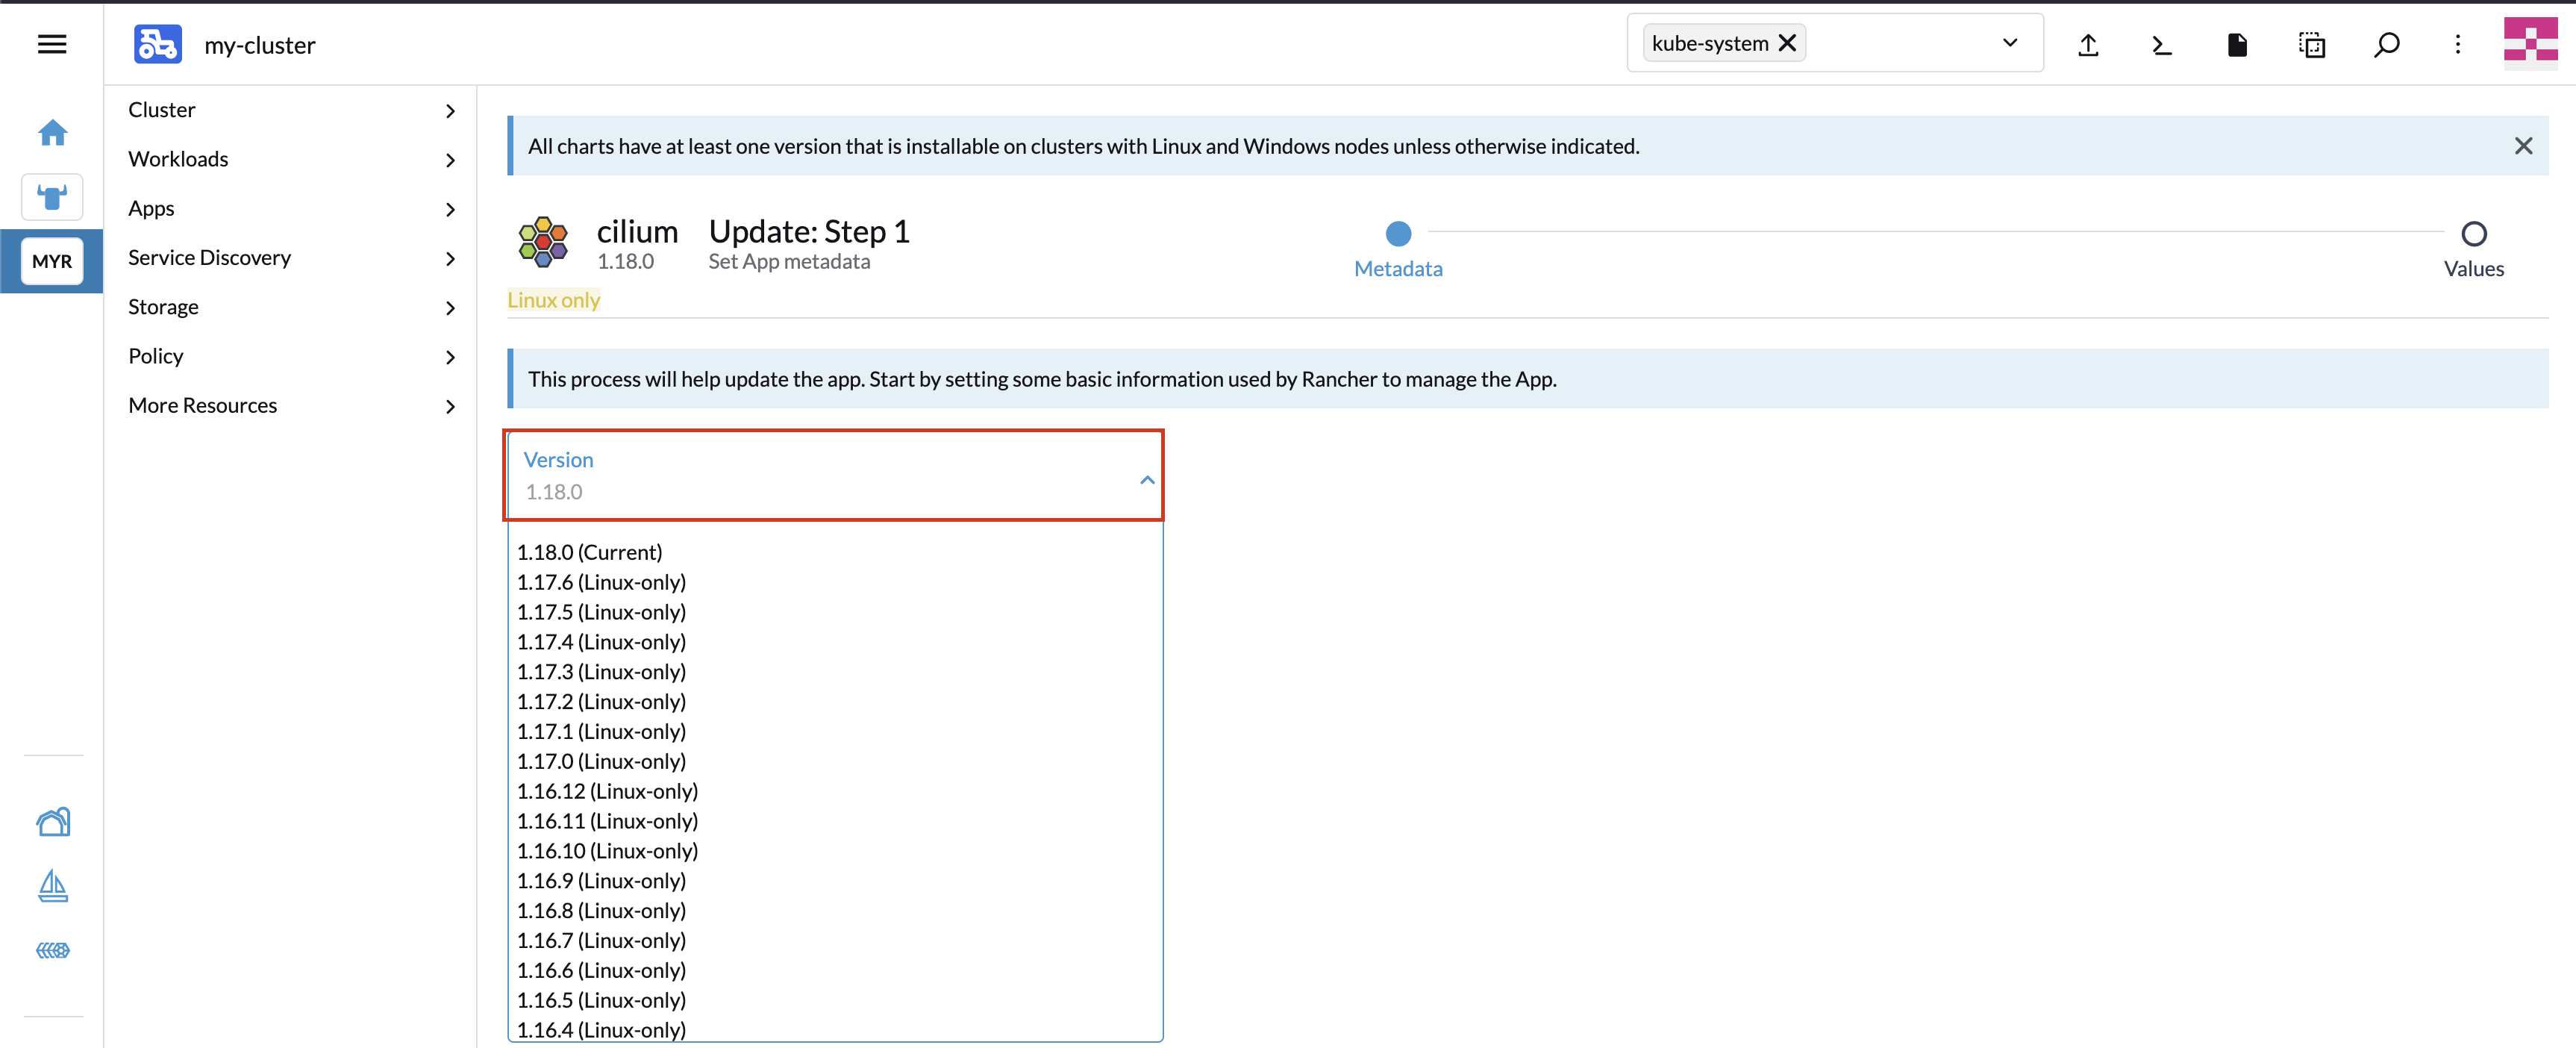The image size is (2576, 1048).
Task: Select version 1.16.7 (Linux-only)
Action: click(x=835, y=941)
